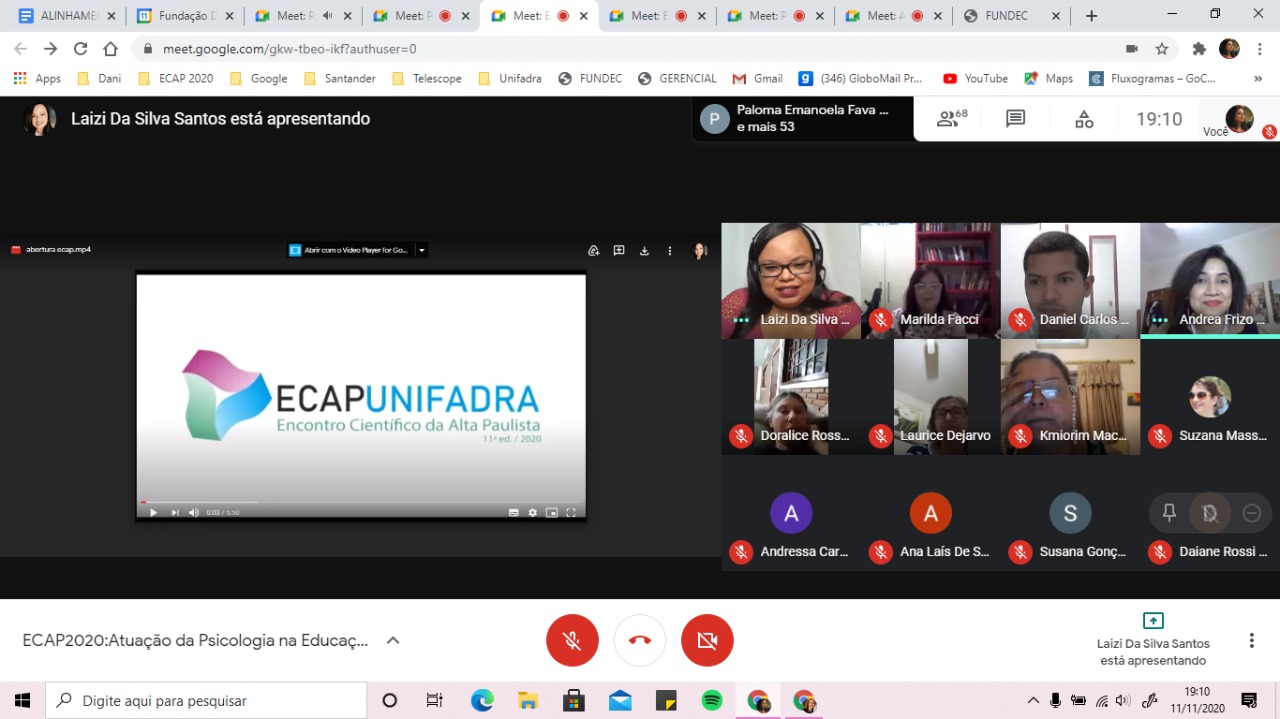1280x719 pixels.
Task: Download the abertura ecap.mp4 file
Action: (x=645, y=250)
